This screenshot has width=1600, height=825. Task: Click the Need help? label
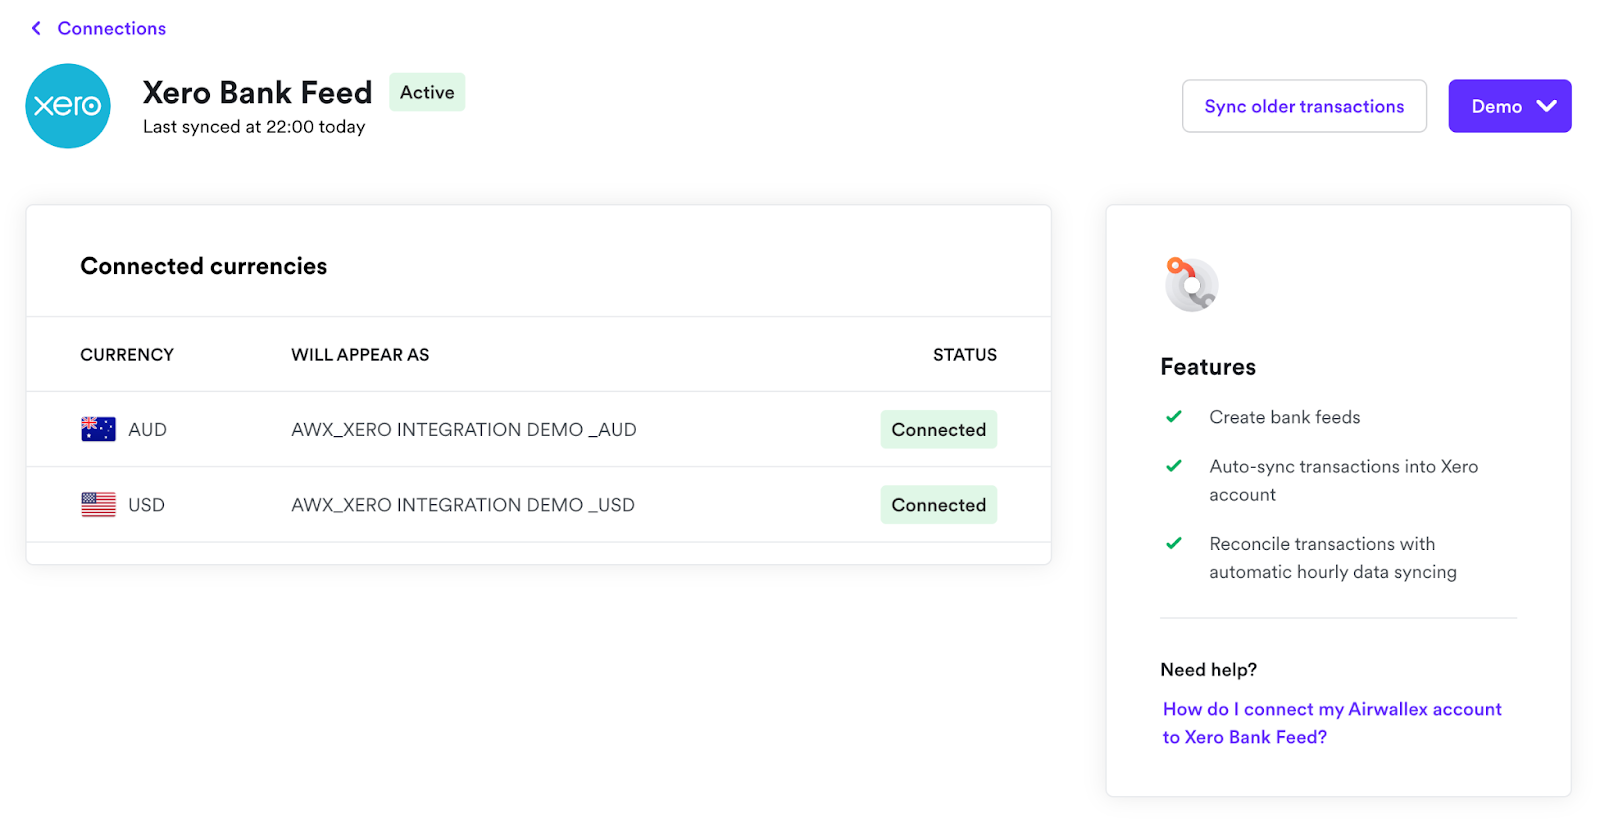click(1208, 670)
